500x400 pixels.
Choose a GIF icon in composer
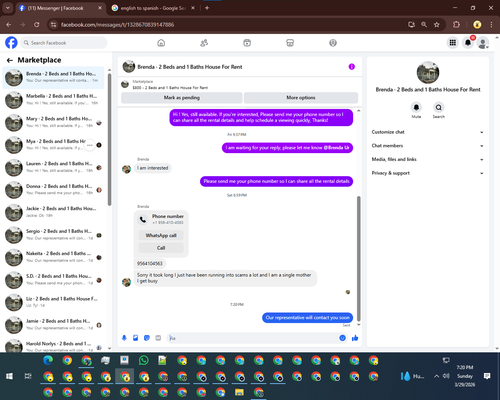[x=158, y=338]
